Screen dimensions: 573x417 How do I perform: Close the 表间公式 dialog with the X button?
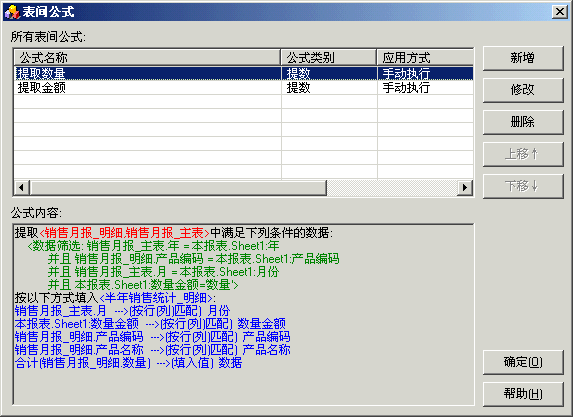pos(559,12)
